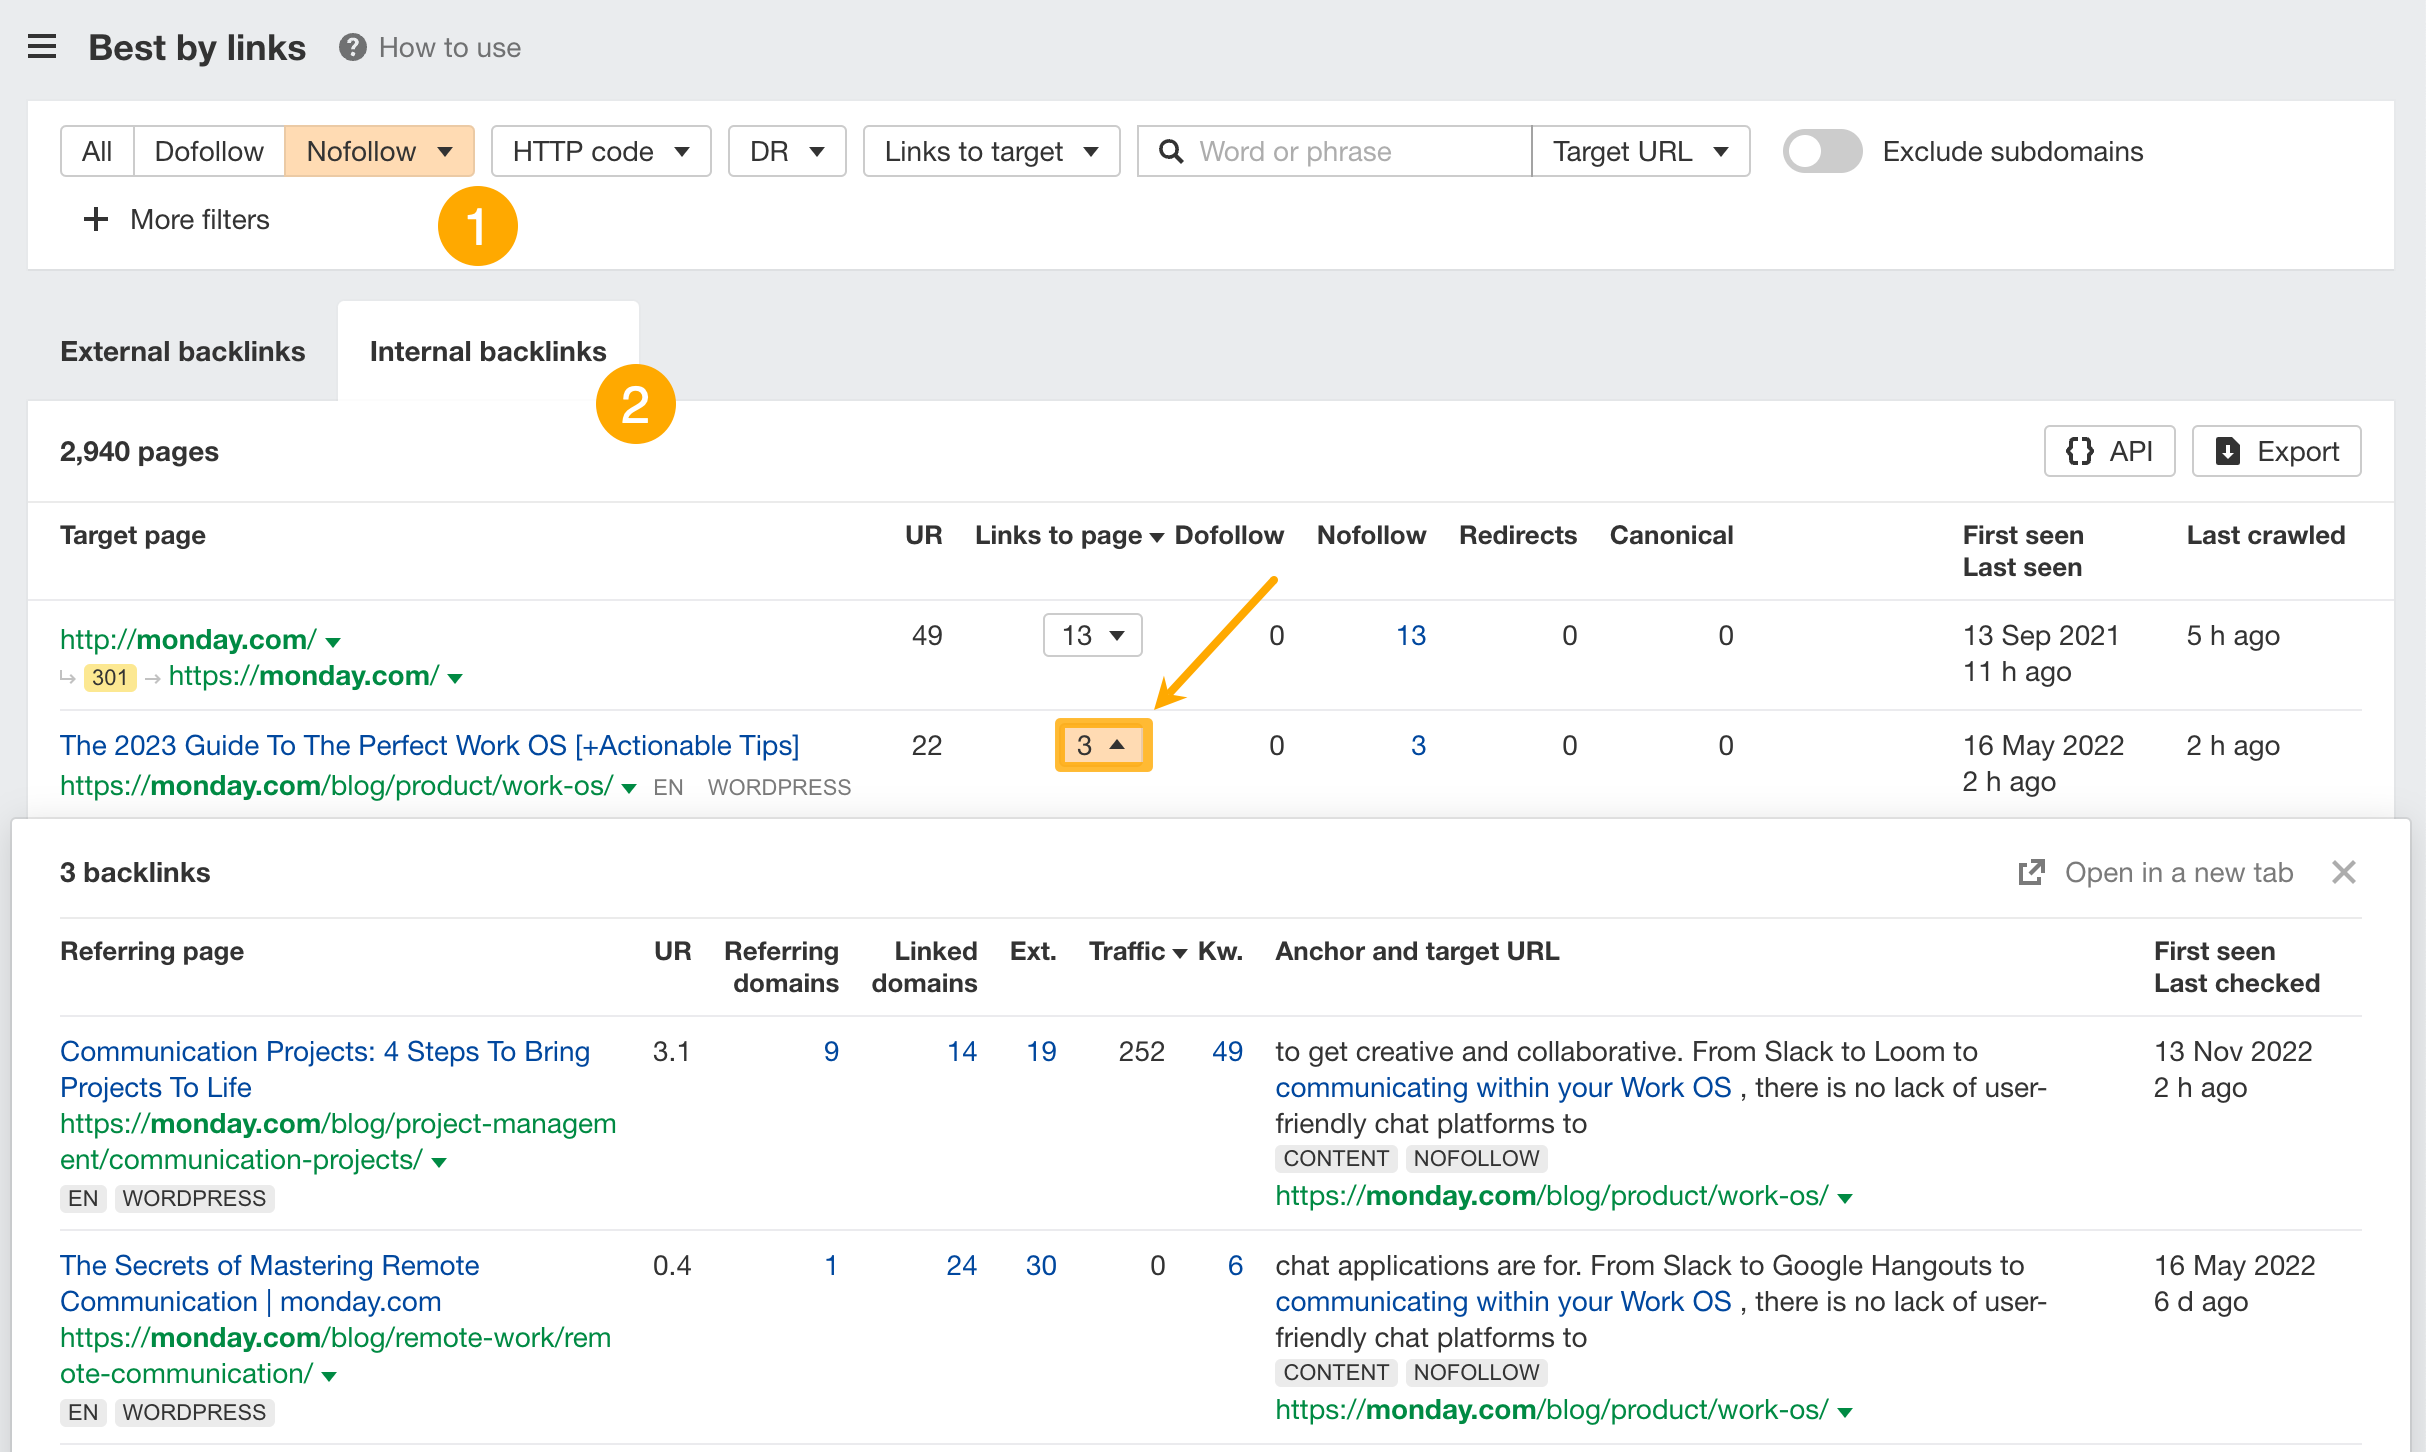Screen dimensions: 2426x1452
Task: Click Ext. value 19
Action: pos(1041,1051)
